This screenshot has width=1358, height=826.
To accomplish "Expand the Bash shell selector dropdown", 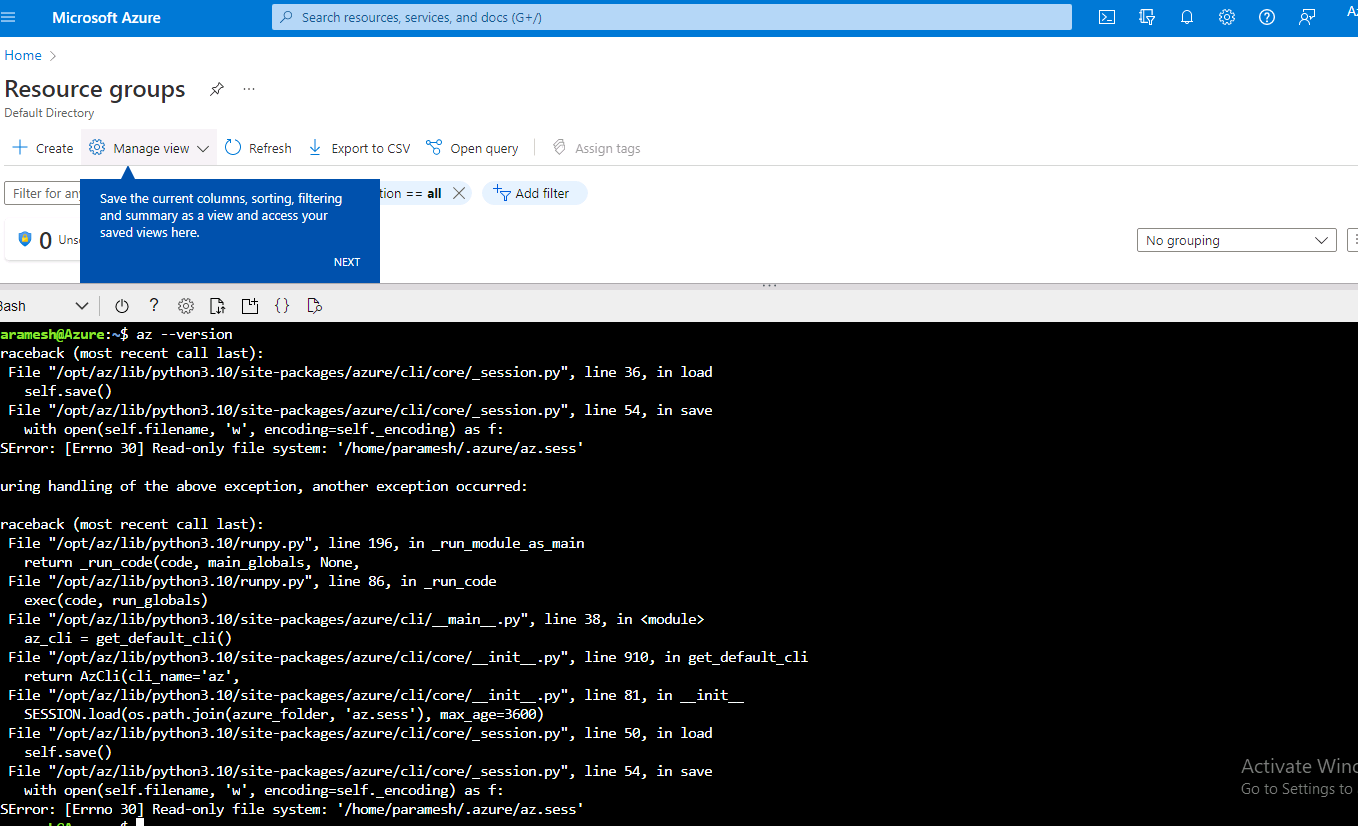I will (x=82, y=305).
